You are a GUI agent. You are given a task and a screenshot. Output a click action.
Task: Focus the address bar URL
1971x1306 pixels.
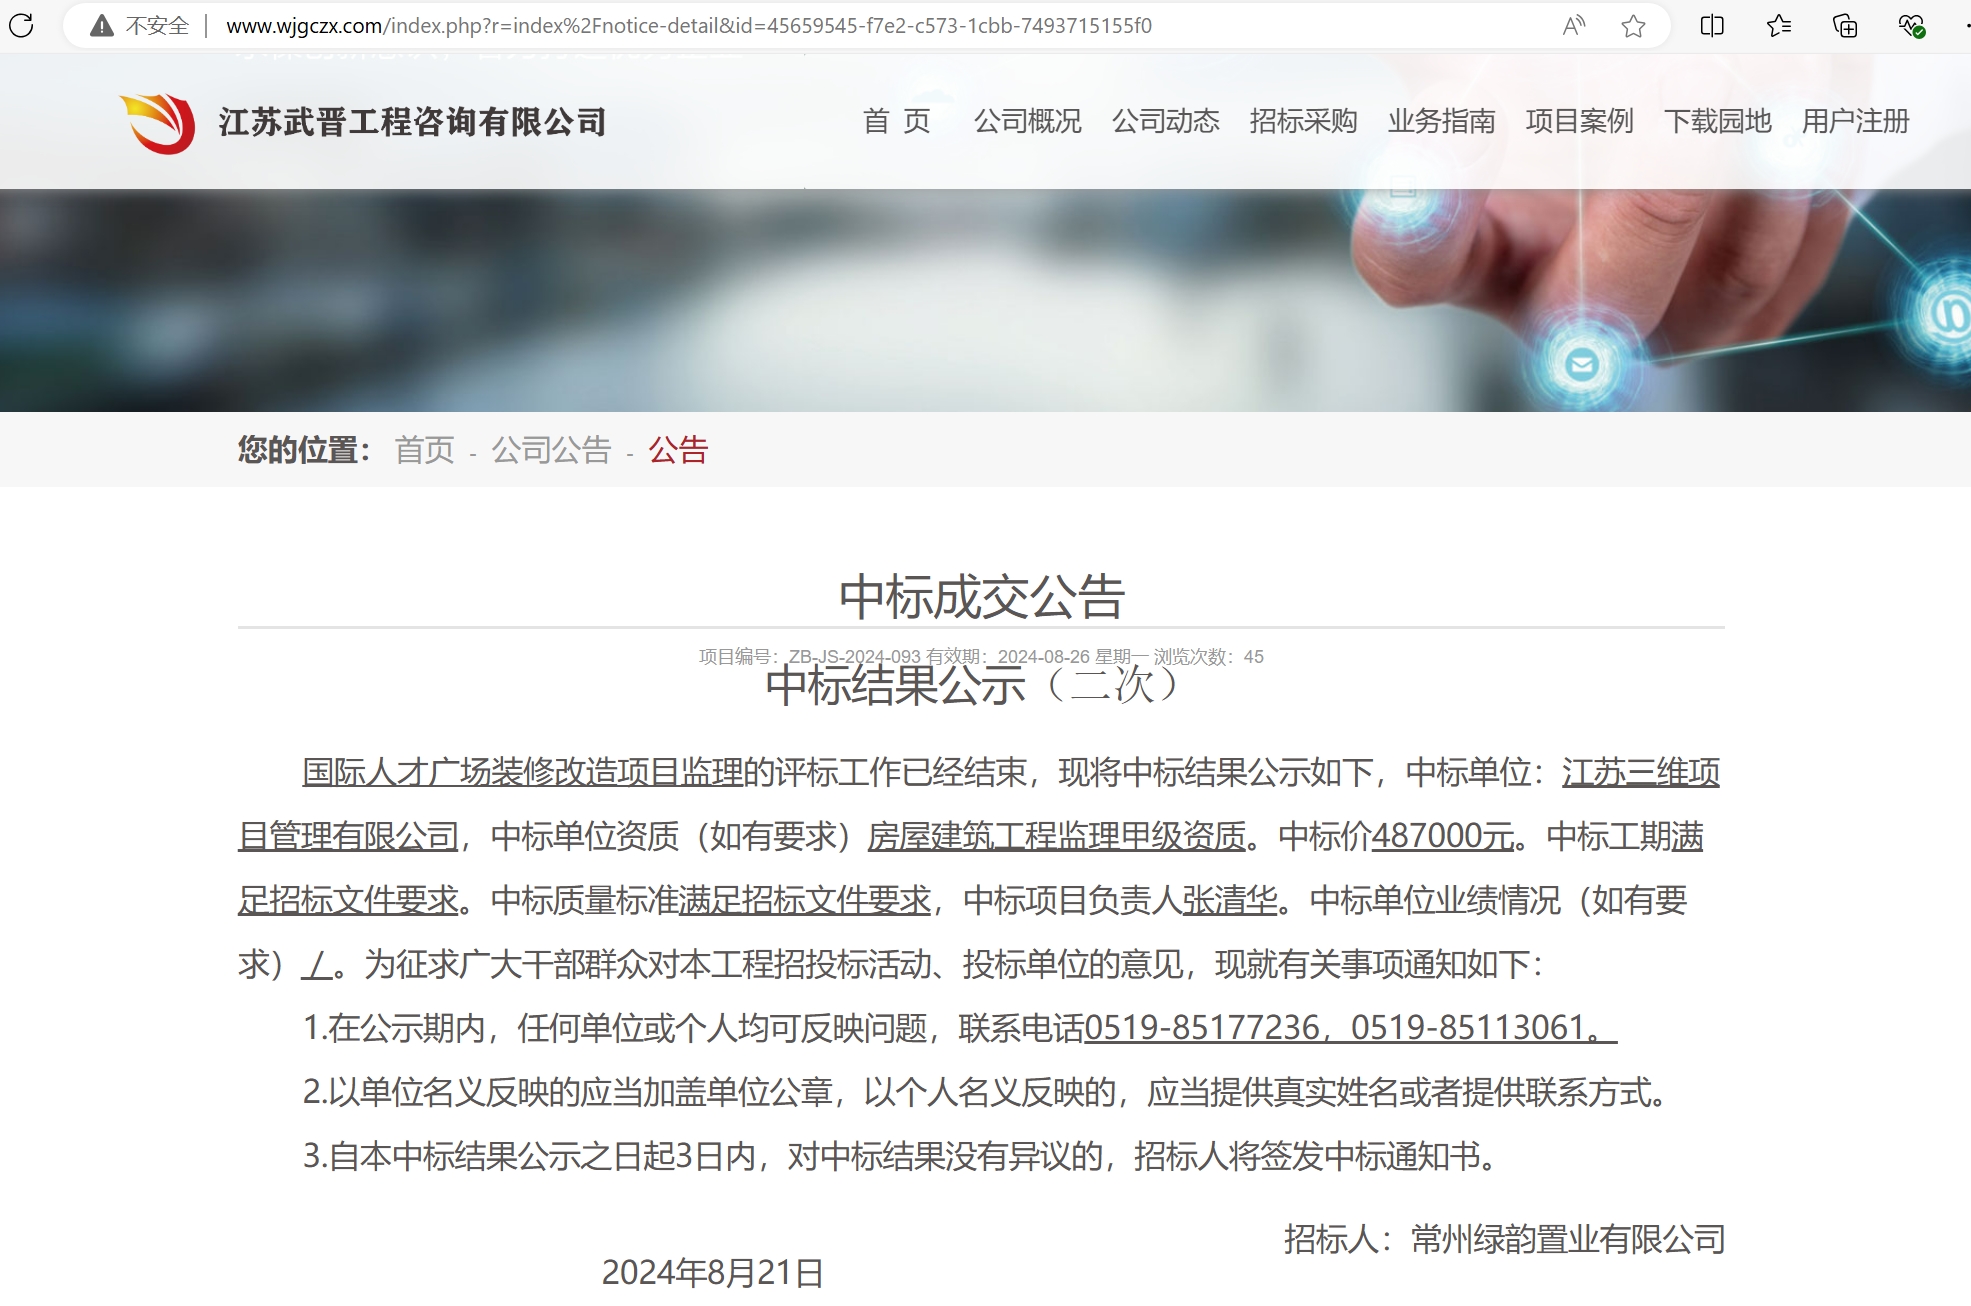(689, 26)
